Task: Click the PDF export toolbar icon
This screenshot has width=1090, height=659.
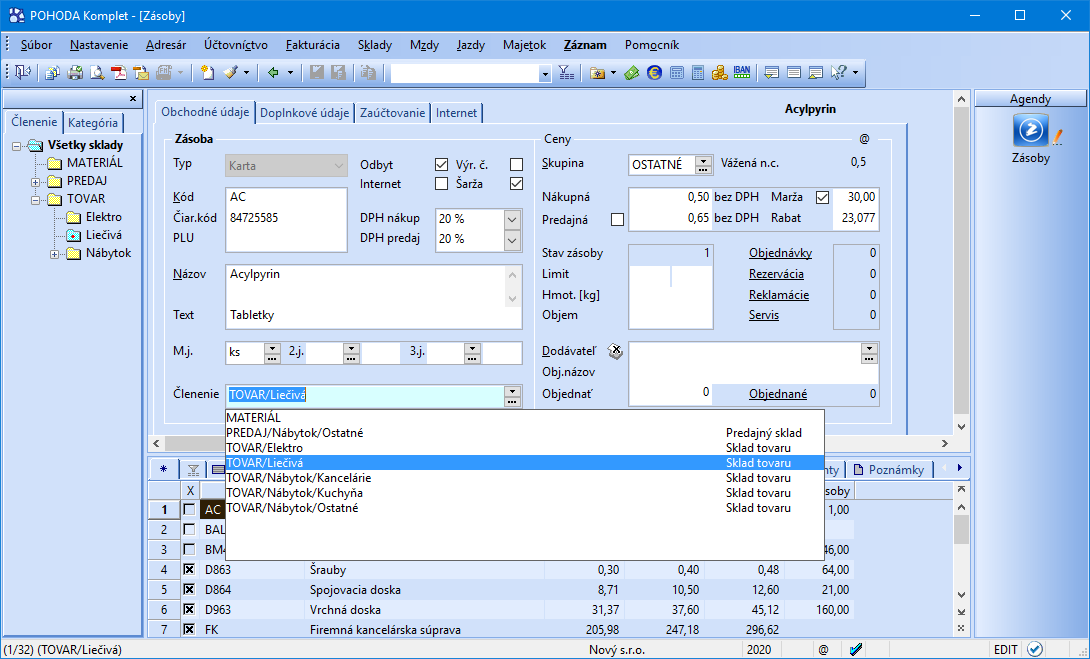Action: (x=119, y=73)
